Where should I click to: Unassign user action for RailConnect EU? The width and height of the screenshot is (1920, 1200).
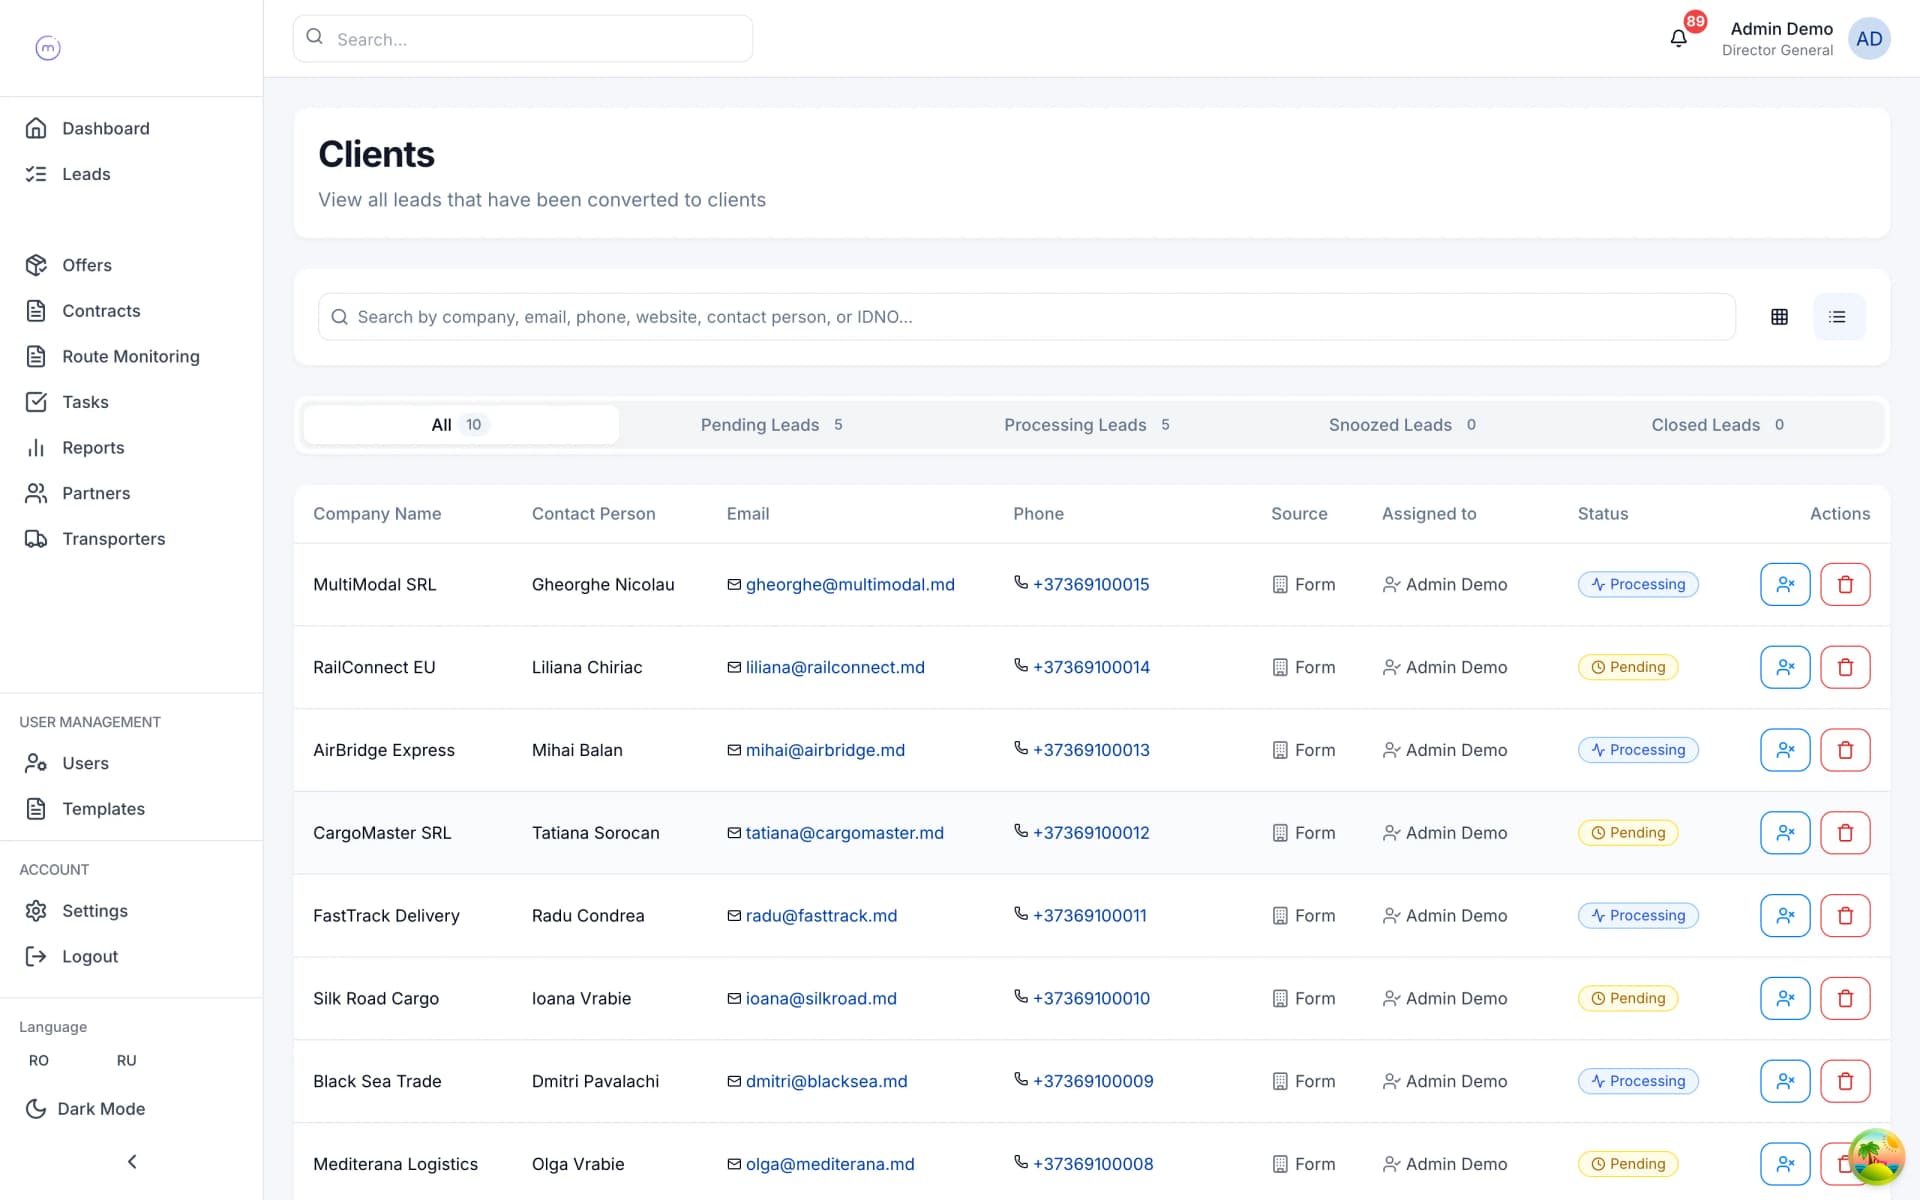tap(1785, 667)
